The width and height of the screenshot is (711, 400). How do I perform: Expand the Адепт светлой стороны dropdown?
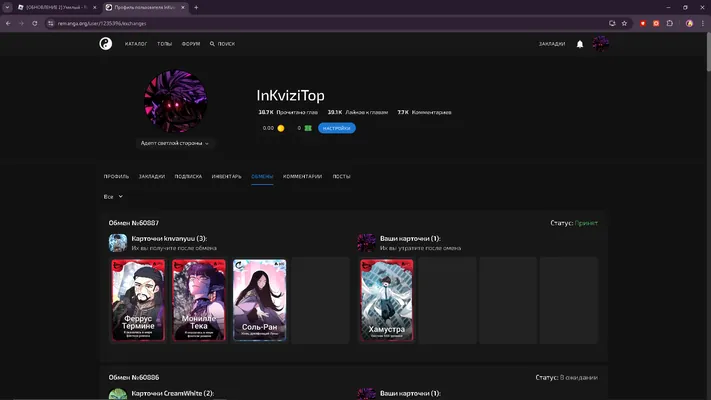click(x=175, y=143)
